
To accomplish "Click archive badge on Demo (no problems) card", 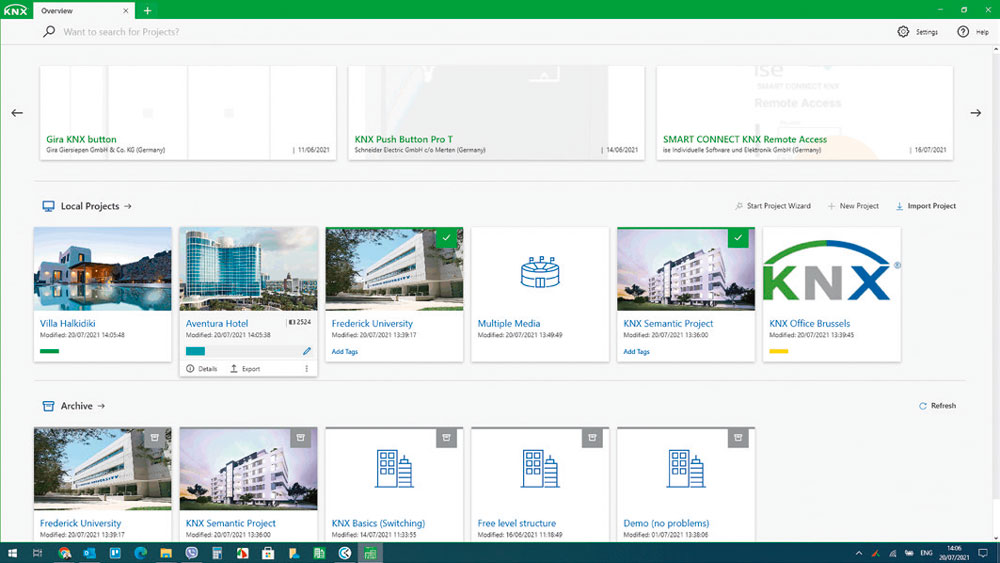I will (x=738, y=438).
